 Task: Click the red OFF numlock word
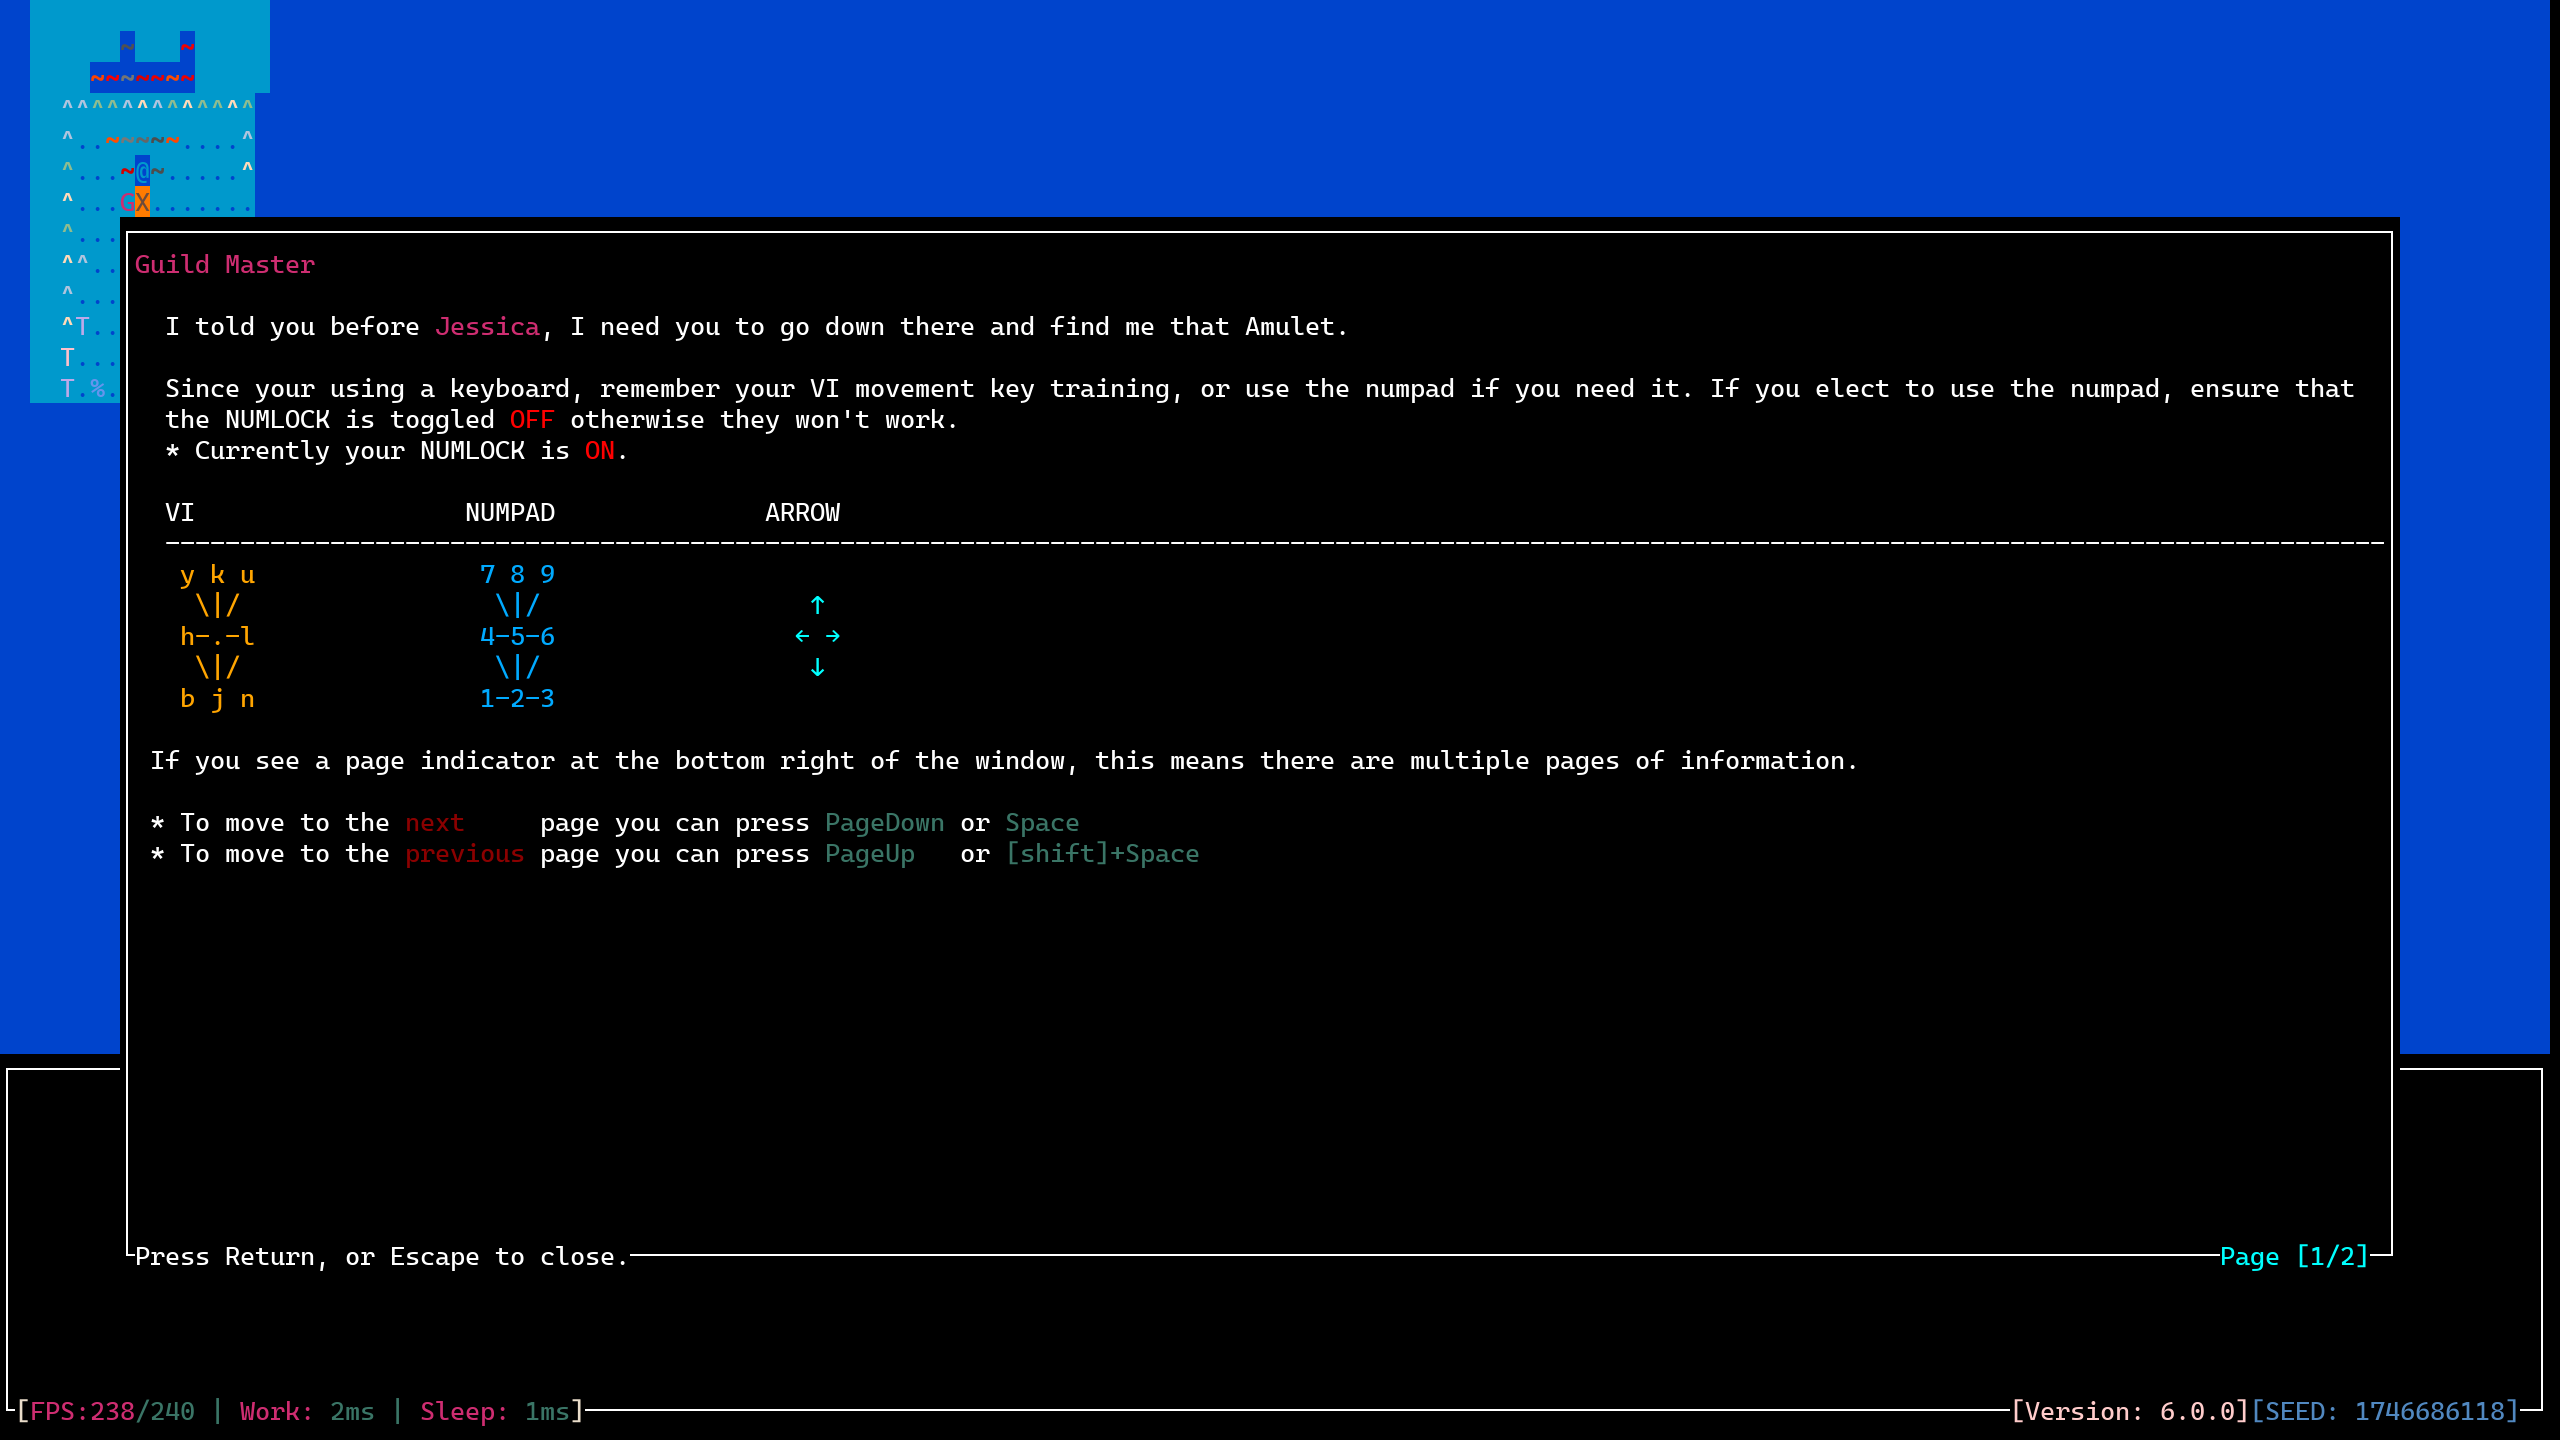tap(531, 420)
